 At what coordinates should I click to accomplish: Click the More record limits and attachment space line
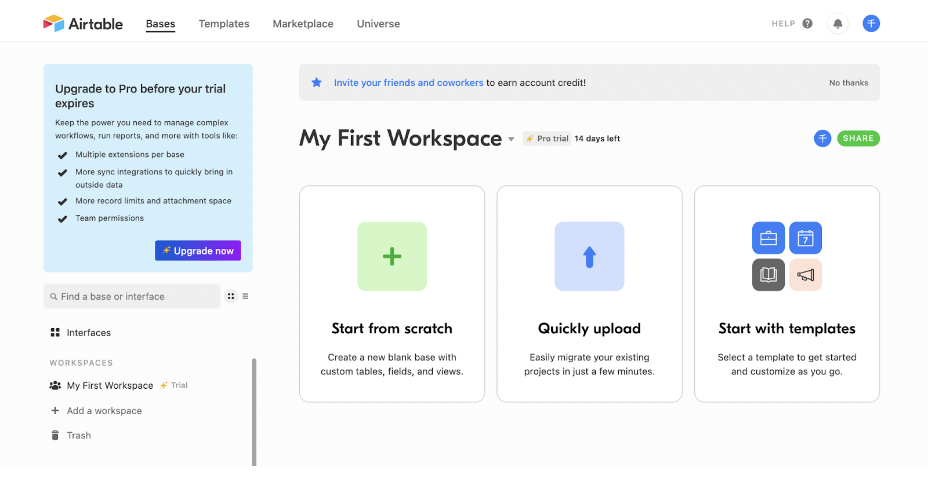[x=154, y=201]
